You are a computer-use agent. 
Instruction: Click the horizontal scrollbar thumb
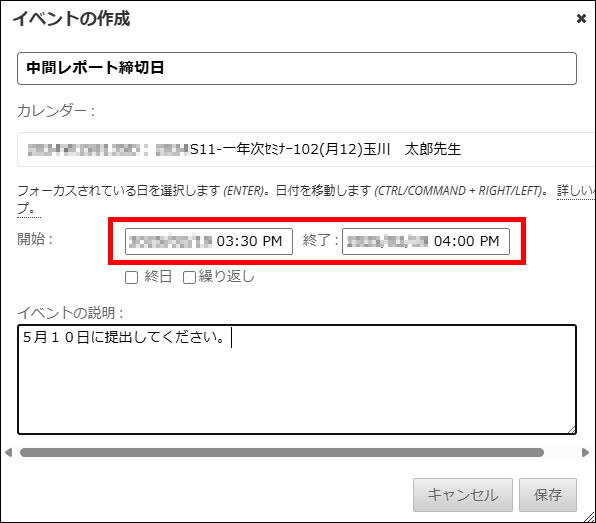[282, 452]
